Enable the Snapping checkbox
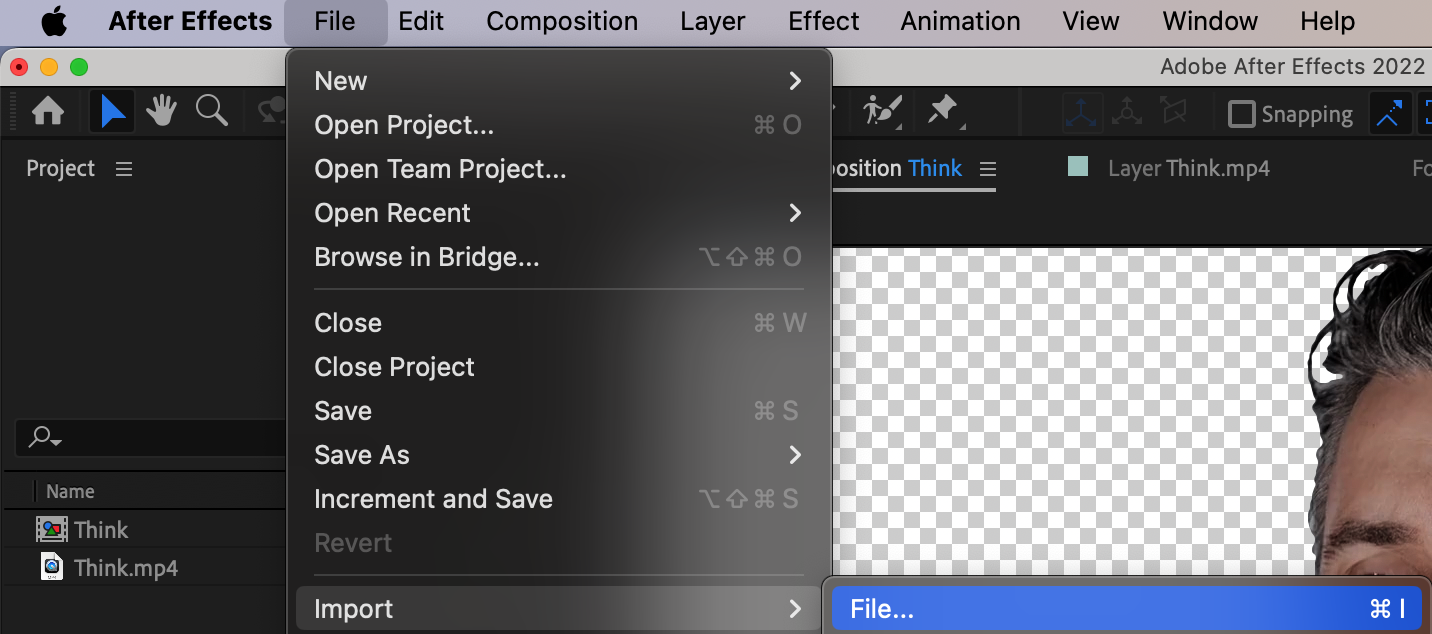The width and height of the screenshot is (1432, 634). point(1241,114)
